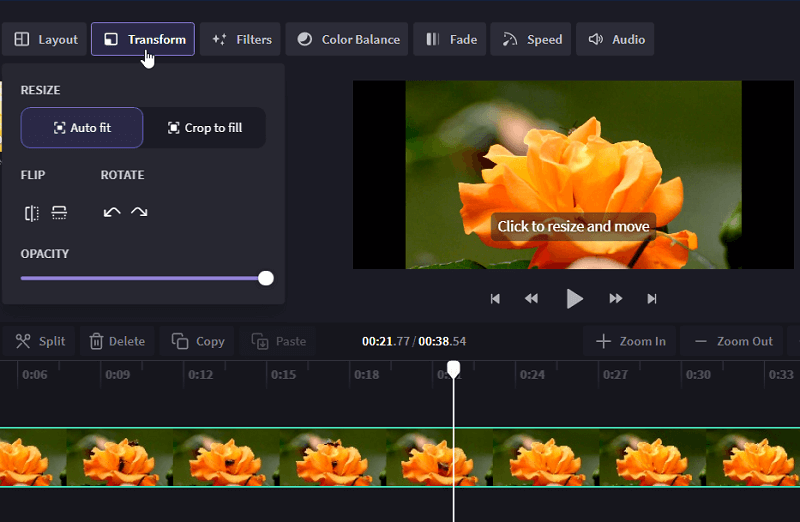This screenshot has height=522, width=800.
Task: Delete the selected clip
Action: tap(117, 341)
